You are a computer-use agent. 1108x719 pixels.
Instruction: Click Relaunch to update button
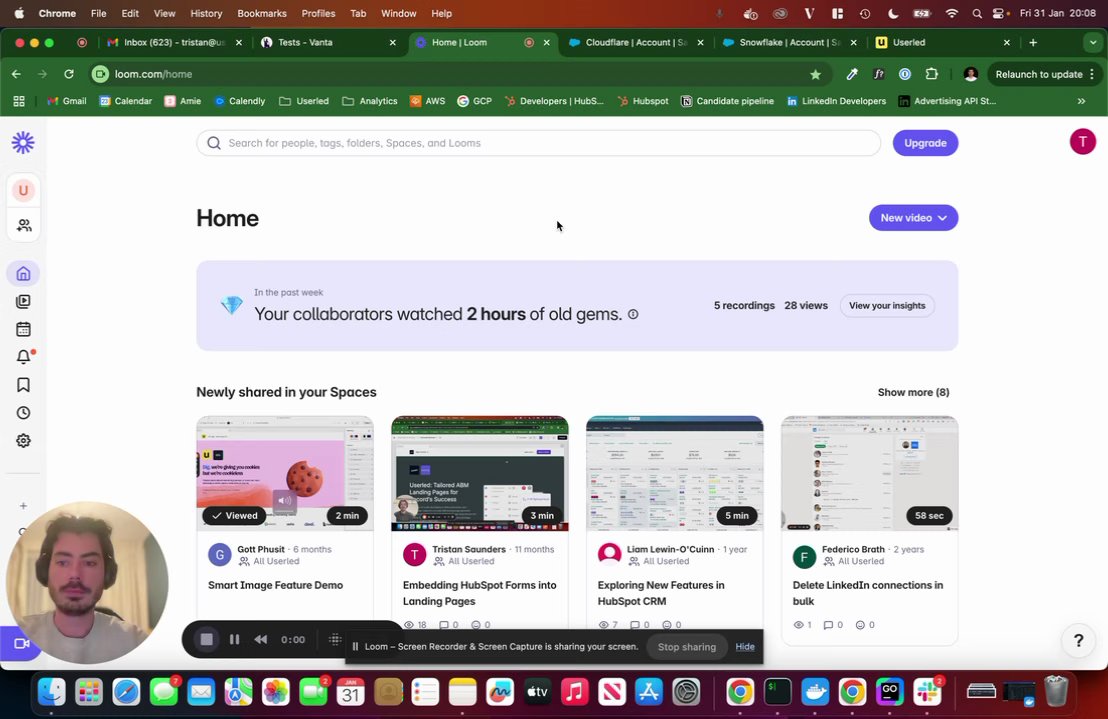(1039, 74)
